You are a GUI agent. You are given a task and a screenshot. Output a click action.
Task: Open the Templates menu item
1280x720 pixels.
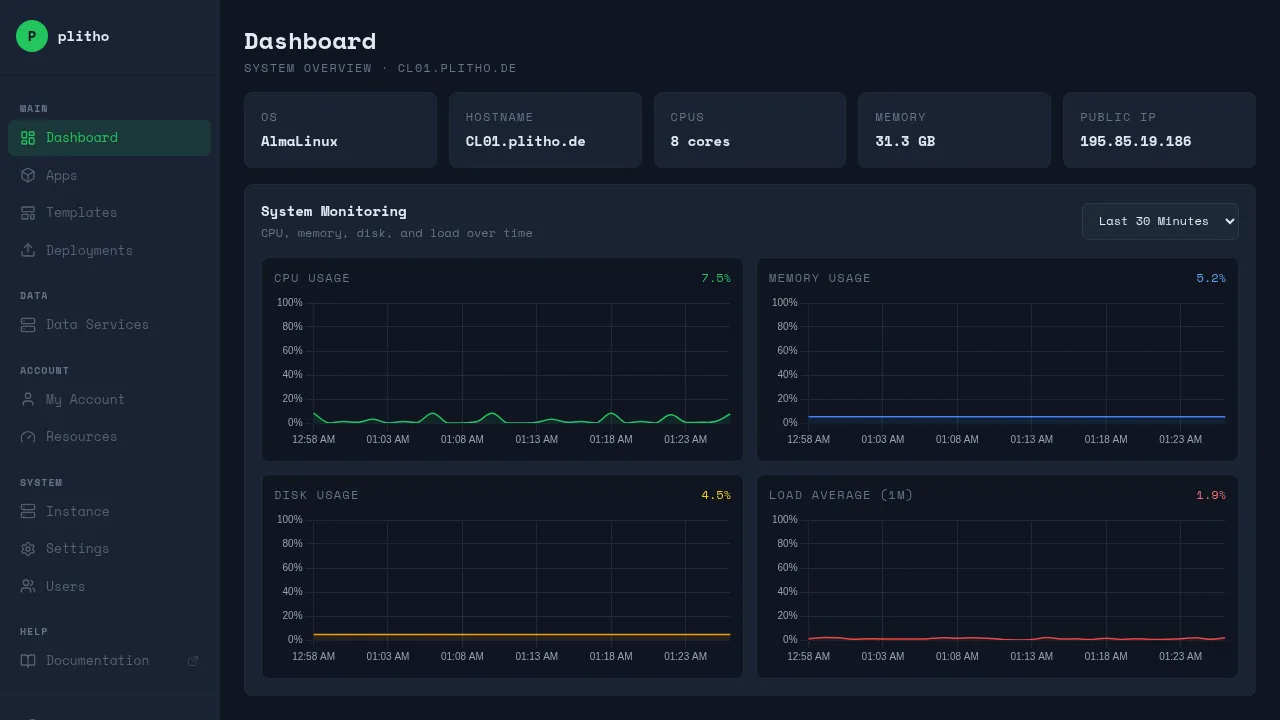pos(109,213)
